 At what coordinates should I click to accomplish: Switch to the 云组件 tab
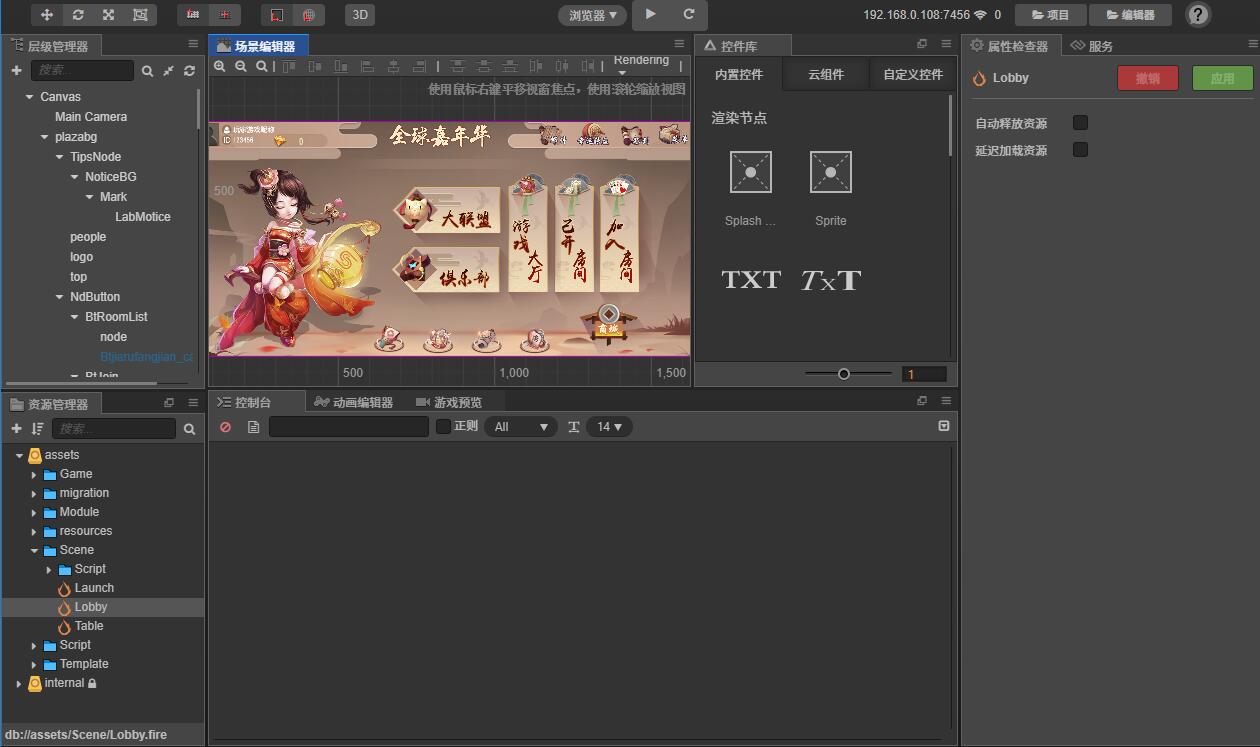pos(825,73)
